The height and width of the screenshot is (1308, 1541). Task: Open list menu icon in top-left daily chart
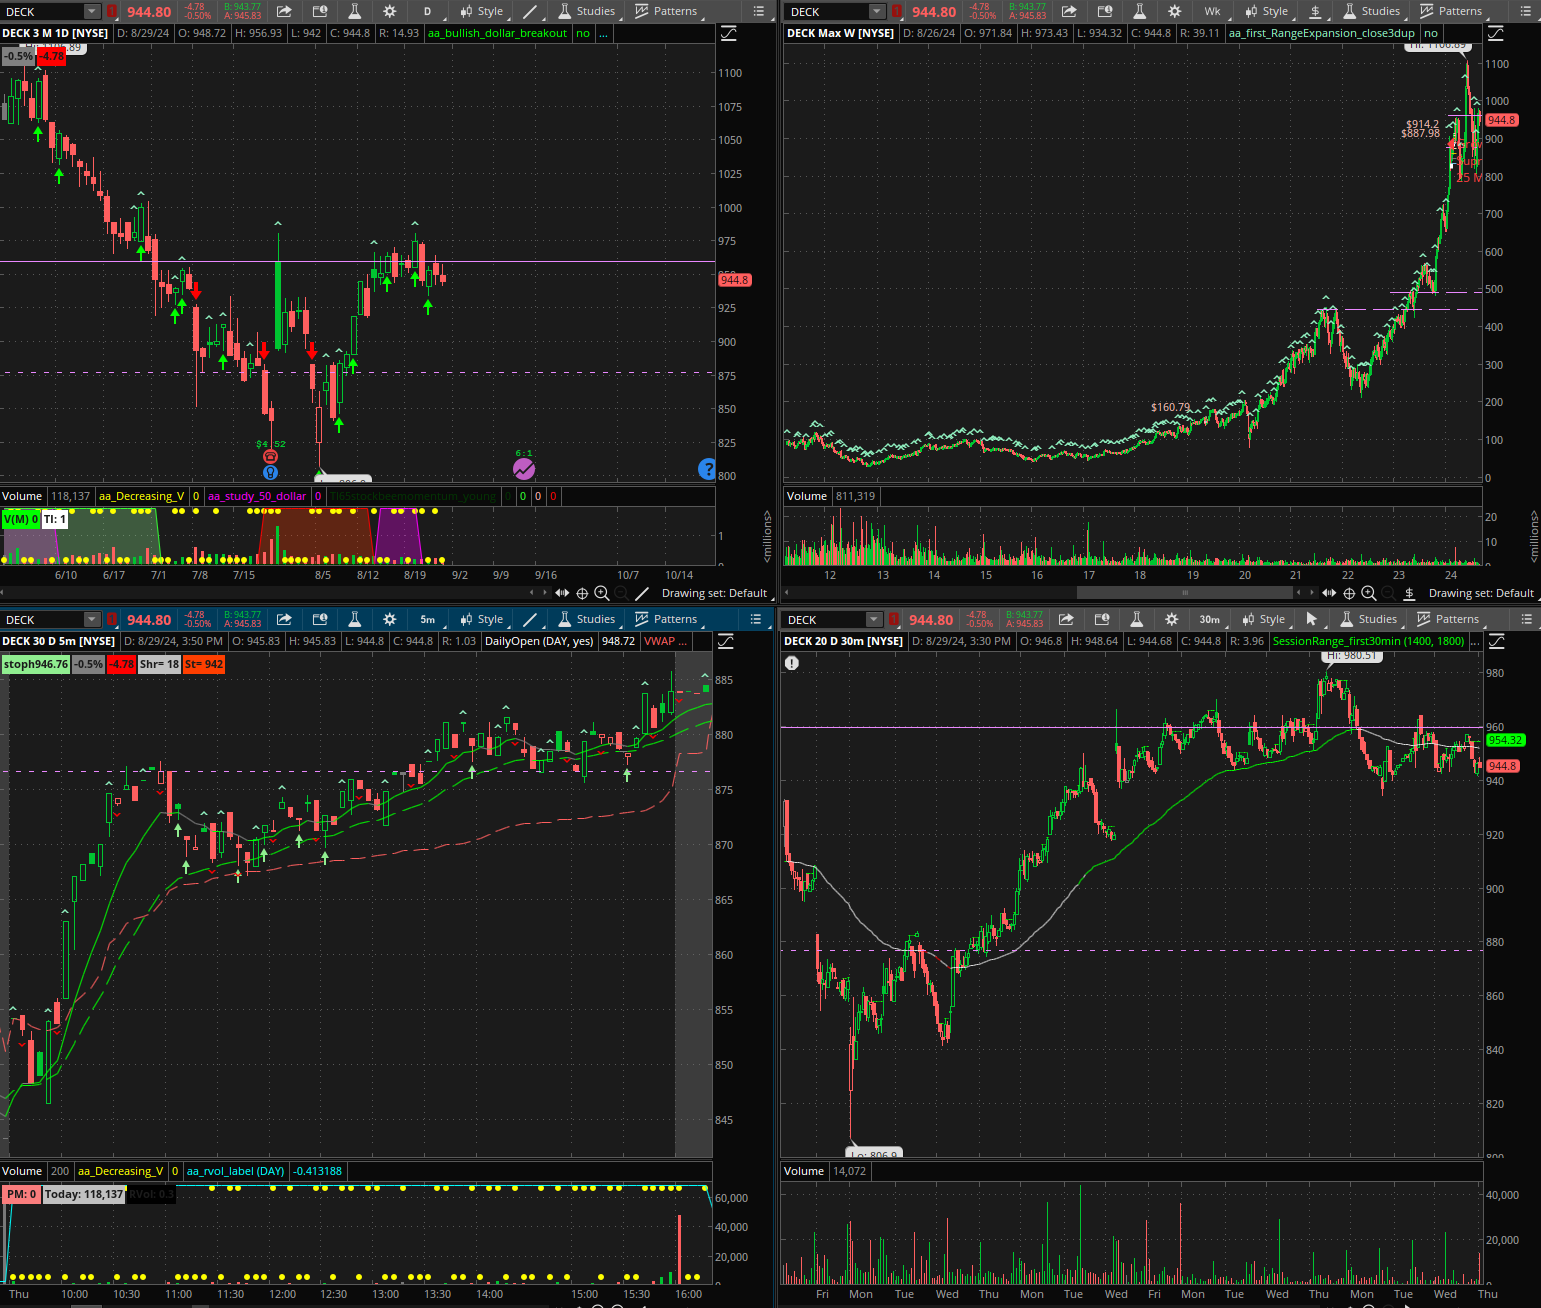coord(758,11)
